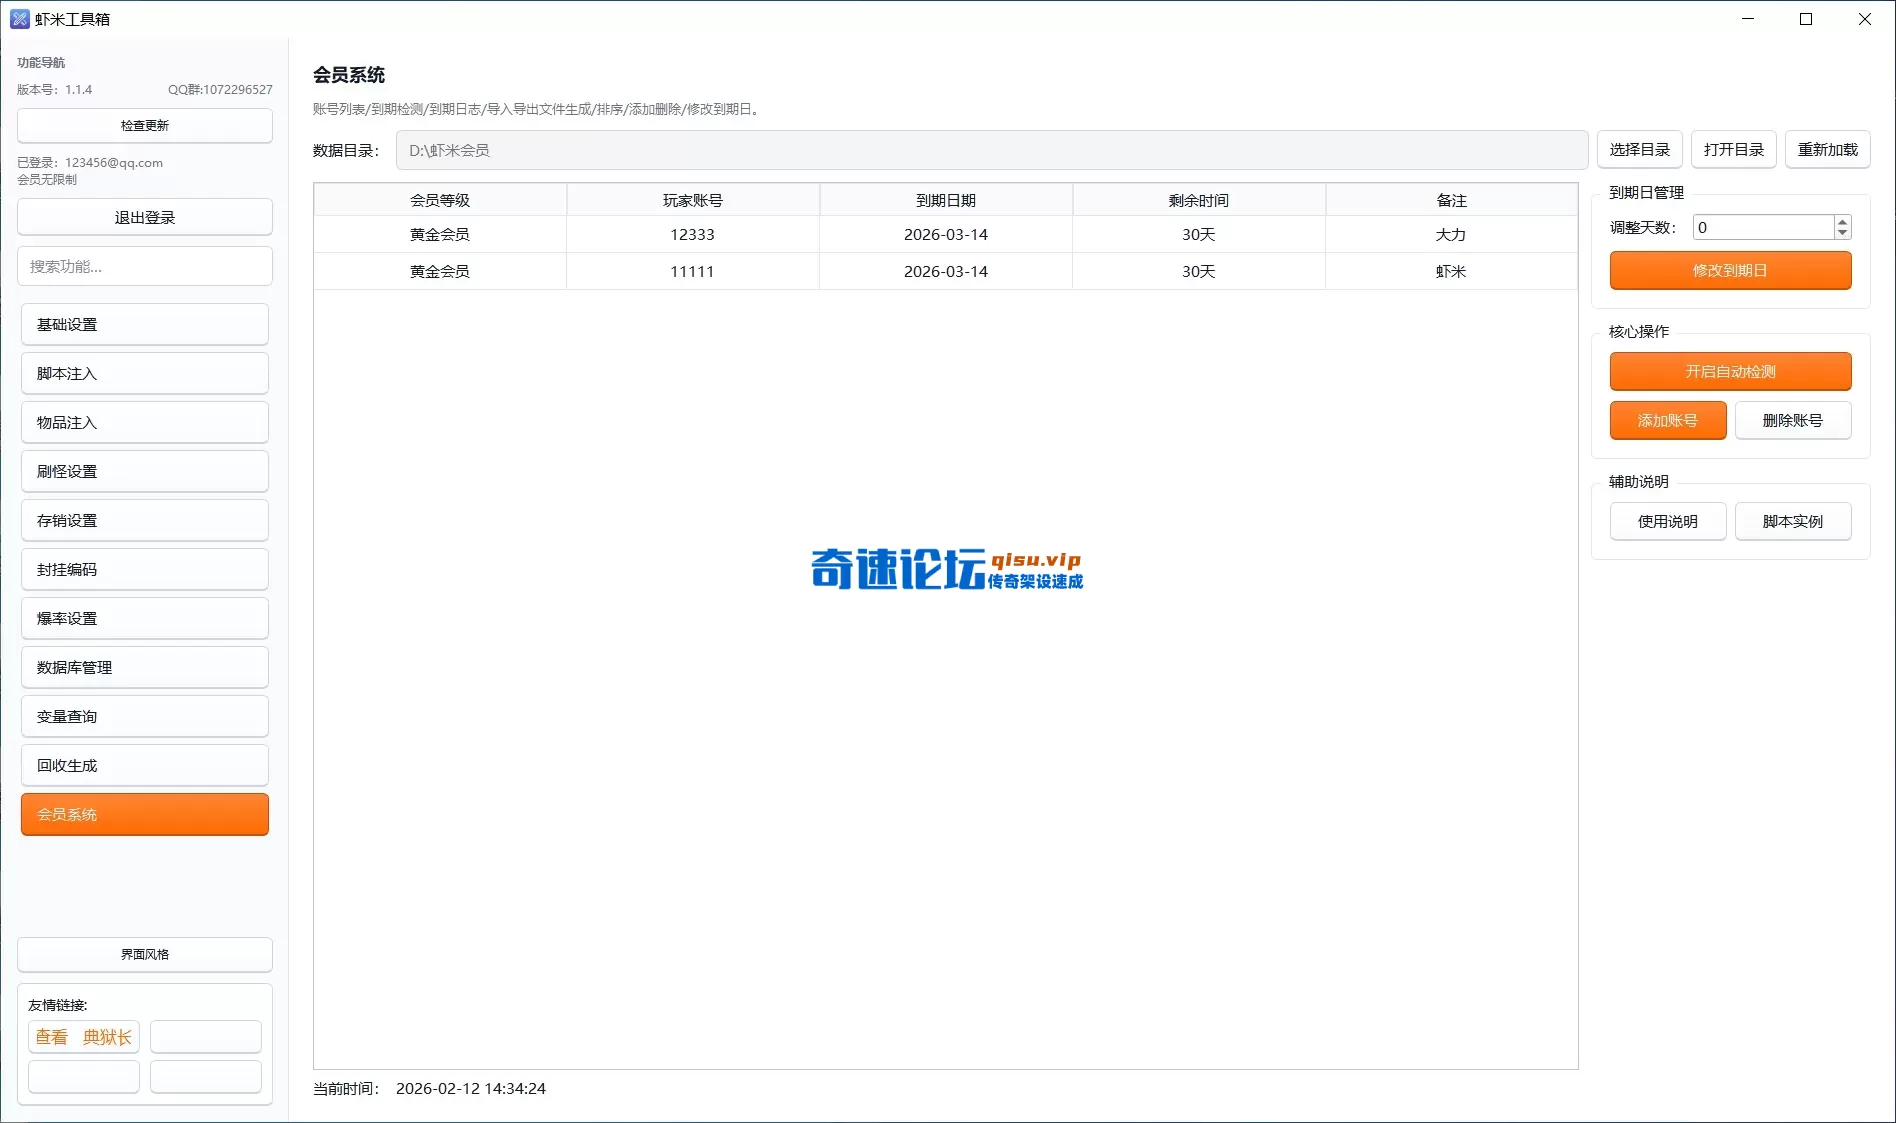Focus the 搜索功能 search box

(x=145, y=266)
